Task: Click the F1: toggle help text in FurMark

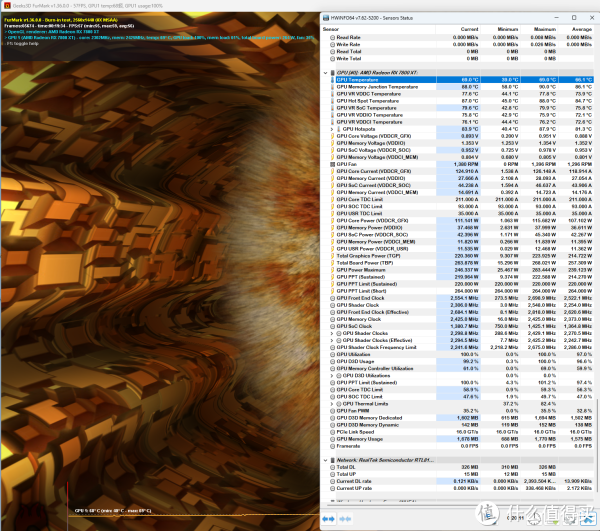Action: (x=21, y=44)
